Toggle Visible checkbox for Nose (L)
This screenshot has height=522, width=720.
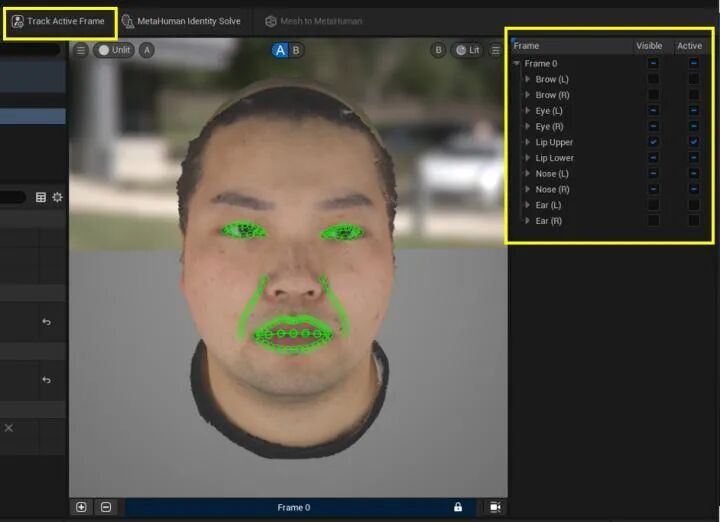point(653,173)
